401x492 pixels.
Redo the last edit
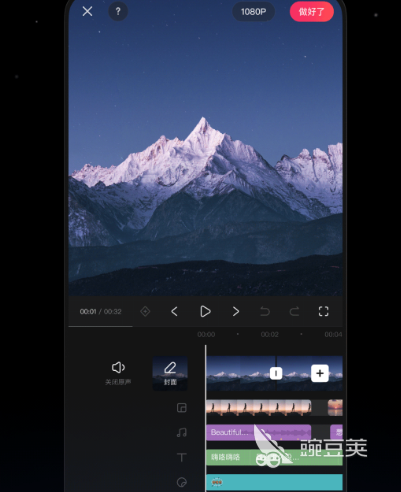[294, 311]
